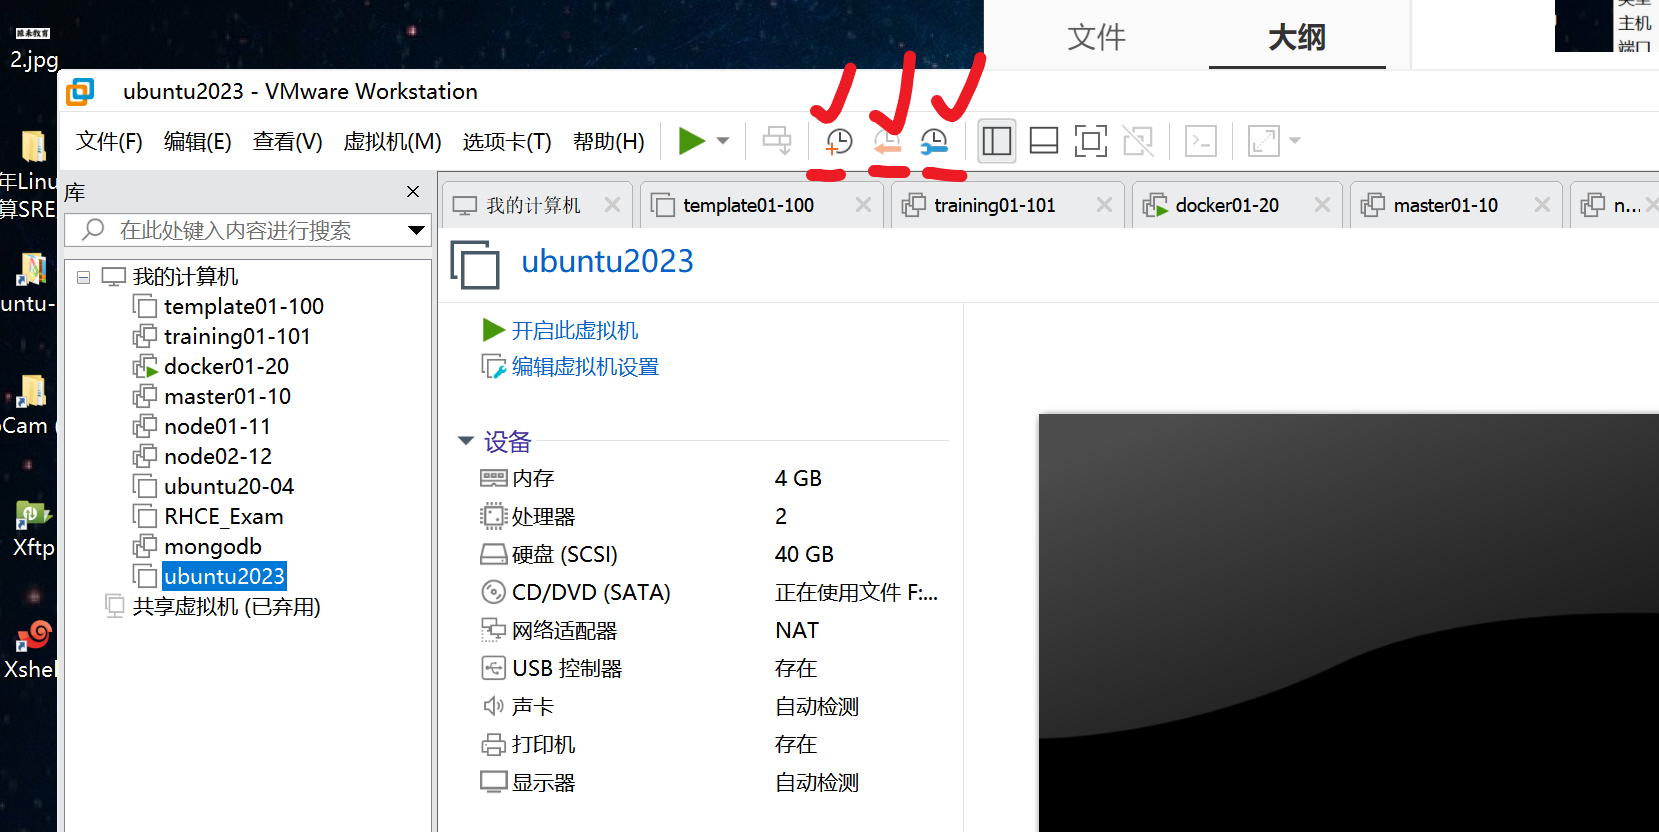This screenshot has height=832, width=1659.
Task: Open the 文件(F) menu
Action: [109, 142]
